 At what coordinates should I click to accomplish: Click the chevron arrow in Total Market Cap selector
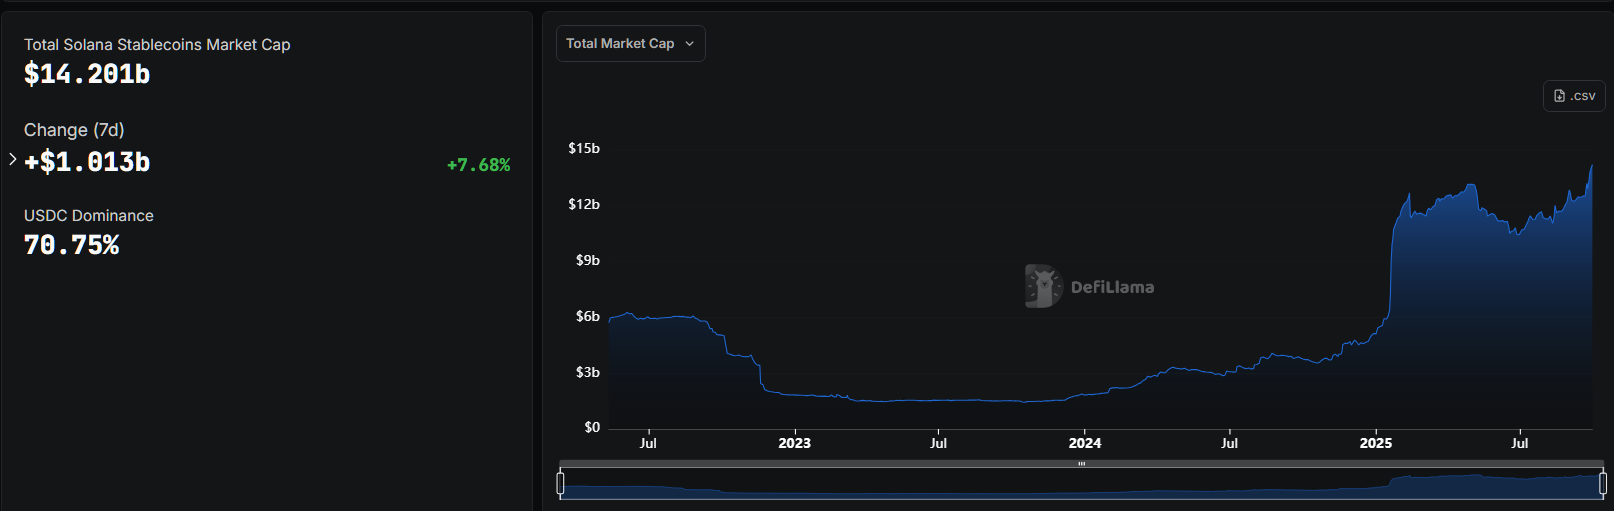(689, 44)
